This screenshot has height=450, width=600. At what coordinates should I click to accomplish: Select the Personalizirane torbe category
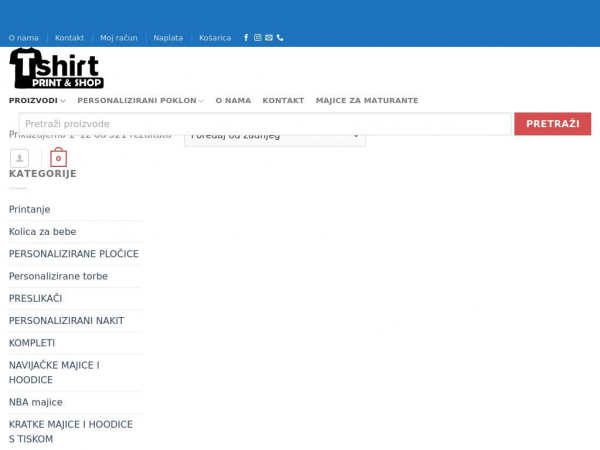pos(58,276)
